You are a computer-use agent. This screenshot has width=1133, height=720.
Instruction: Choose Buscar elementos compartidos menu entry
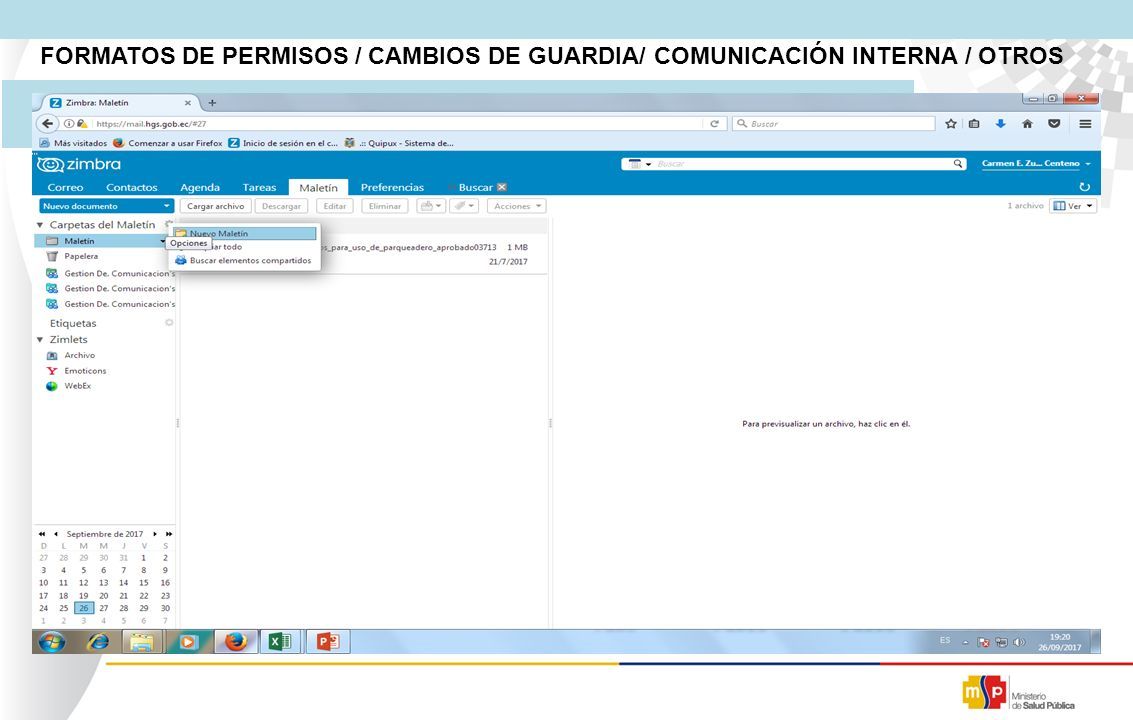(x=245, y=260)
